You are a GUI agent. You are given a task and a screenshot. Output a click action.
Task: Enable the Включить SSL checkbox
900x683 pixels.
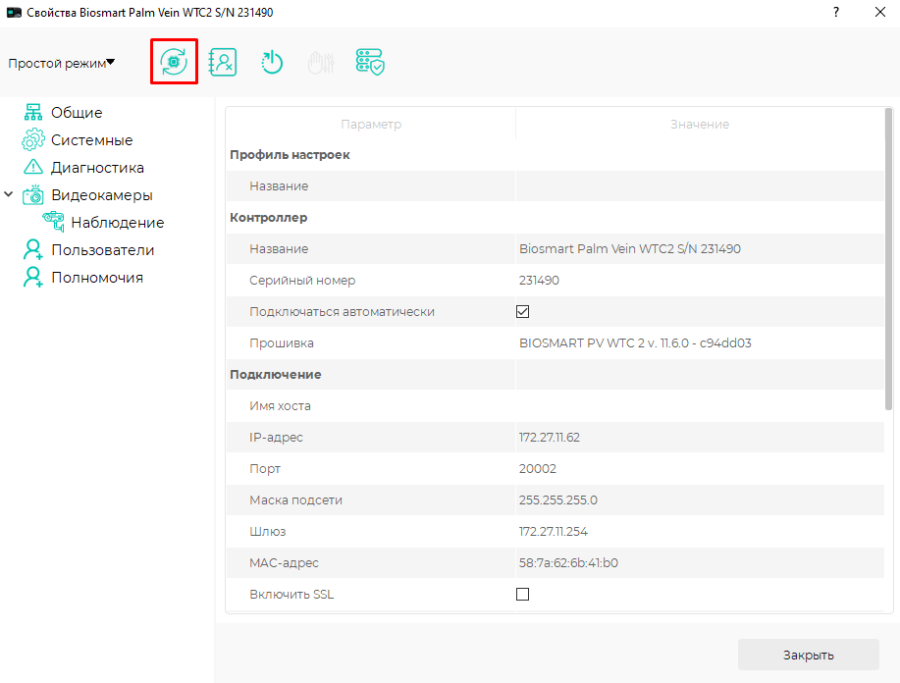pos(522,595)
